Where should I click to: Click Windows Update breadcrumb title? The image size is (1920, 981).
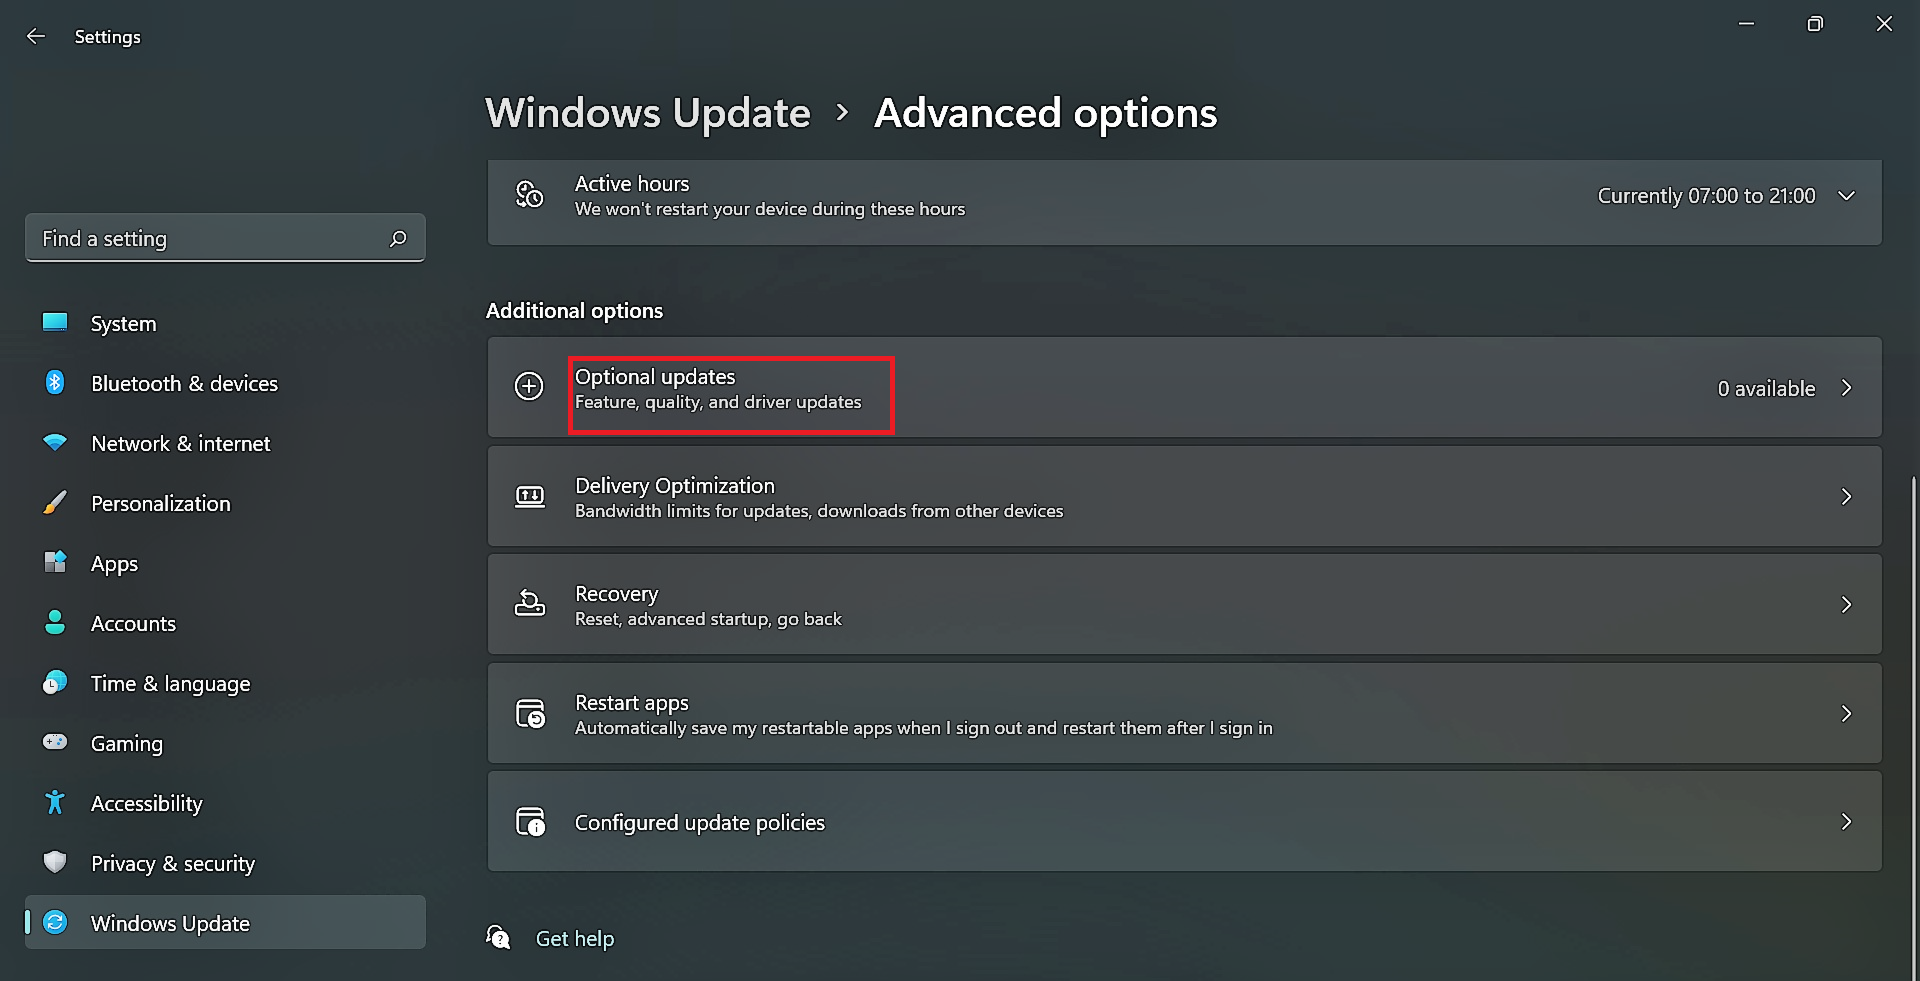pyautogui.click(x=648, y=113)
